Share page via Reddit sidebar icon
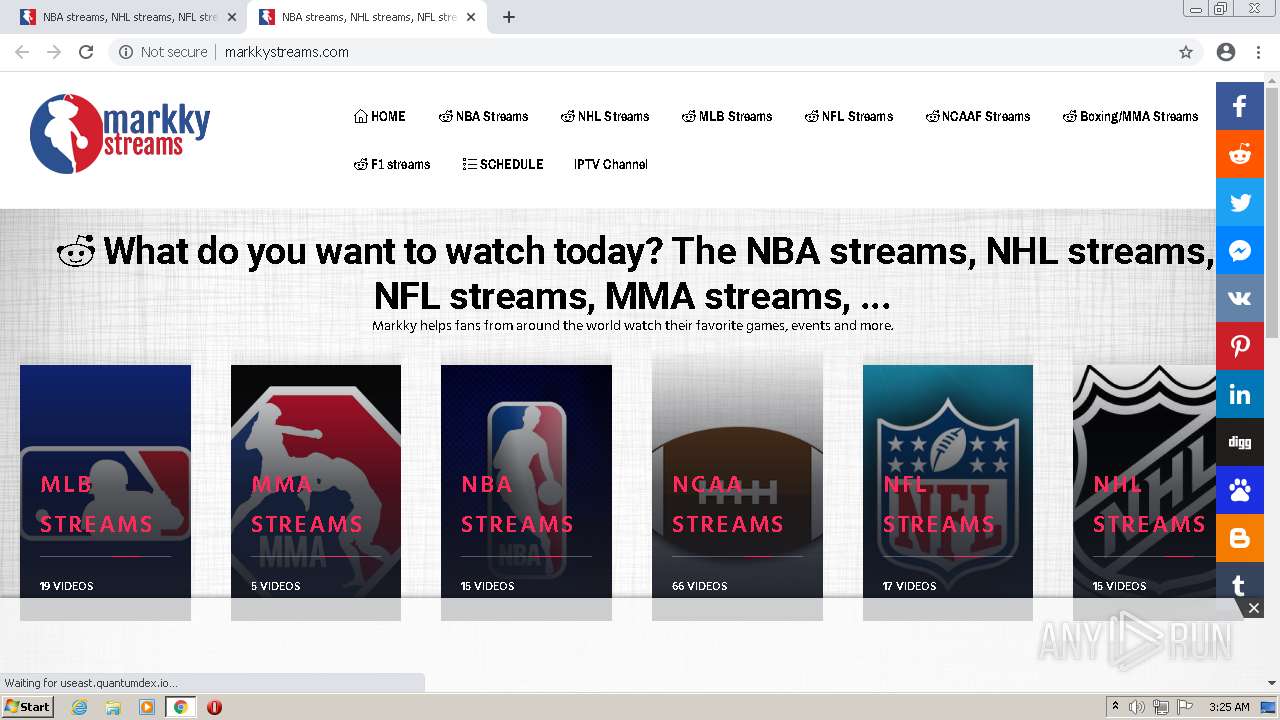The height and width of the screenshot is (720, 1280). (1240, 154)
